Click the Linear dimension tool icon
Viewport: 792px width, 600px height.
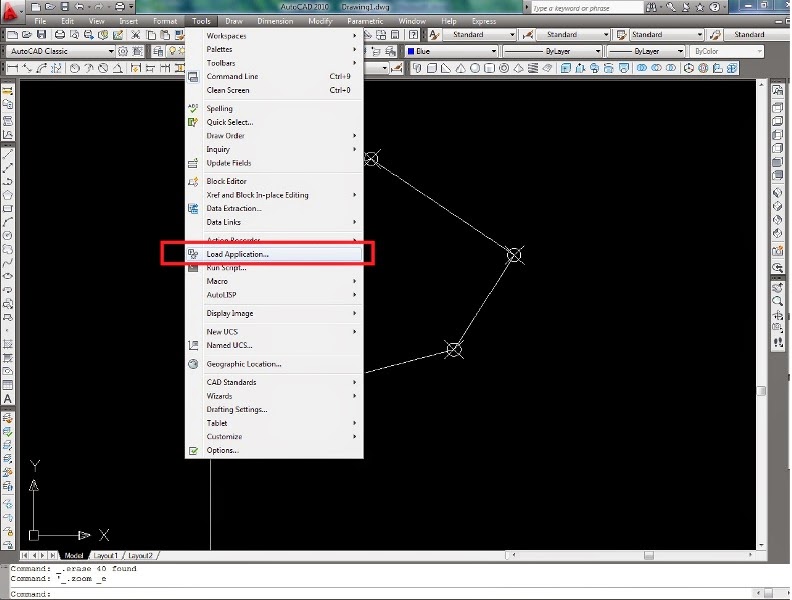click(13, 68)
